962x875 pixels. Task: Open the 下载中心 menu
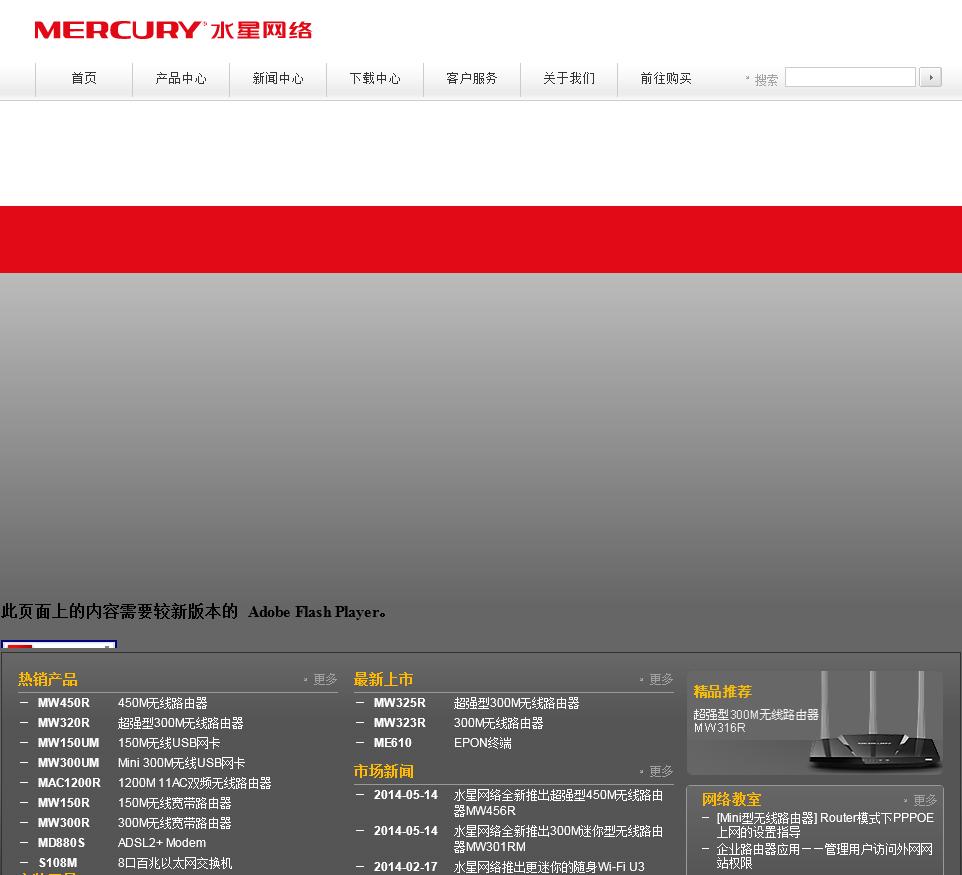(375, 79)
